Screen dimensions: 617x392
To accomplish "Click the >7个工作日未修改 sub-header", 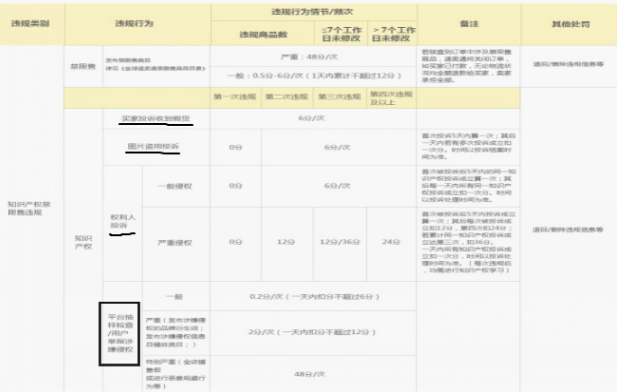I will point(393,34).
